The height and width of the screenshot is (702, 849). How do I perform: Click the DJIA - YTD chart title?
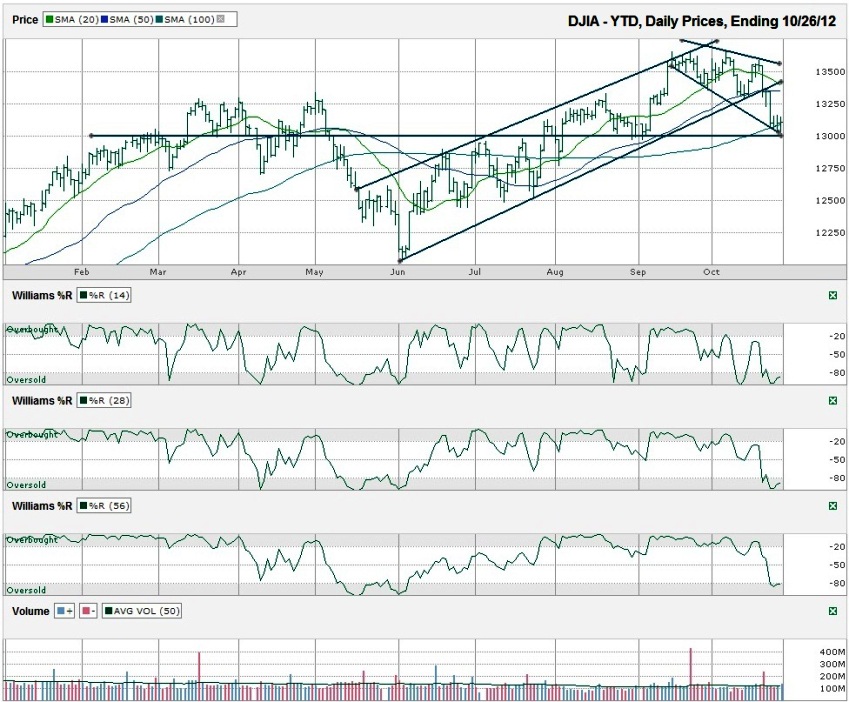click(x=701, y=21)
